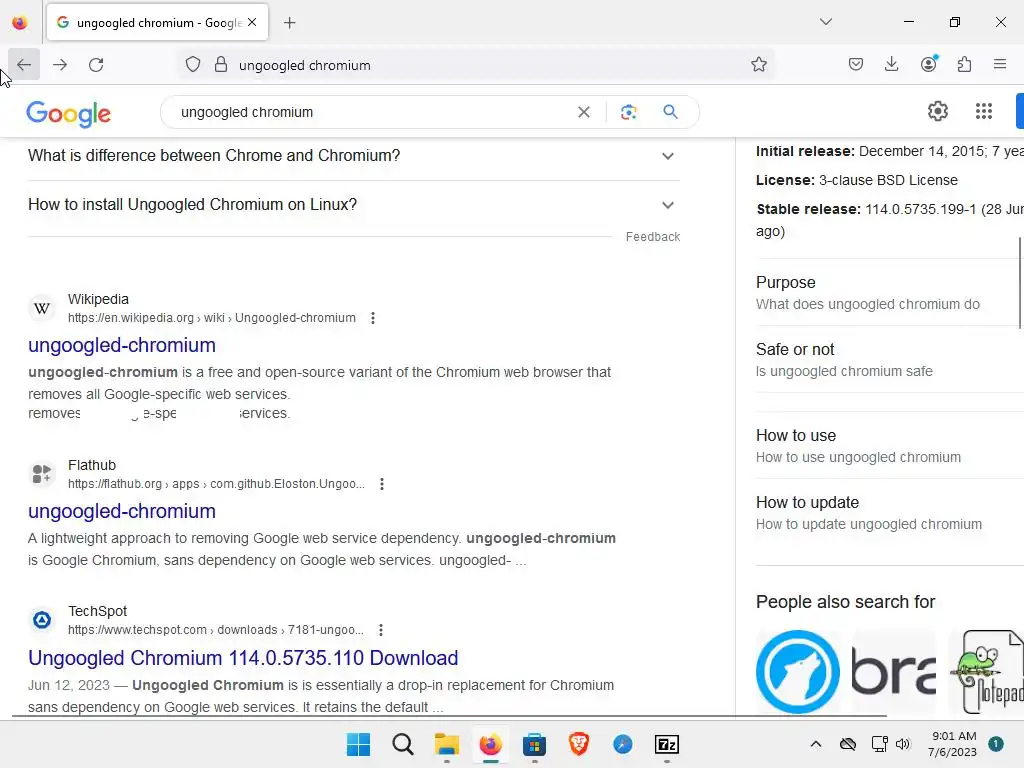Open Wikipedia result options menu
The width and height of the screenshot is (1024, 768).
[373, 318]
